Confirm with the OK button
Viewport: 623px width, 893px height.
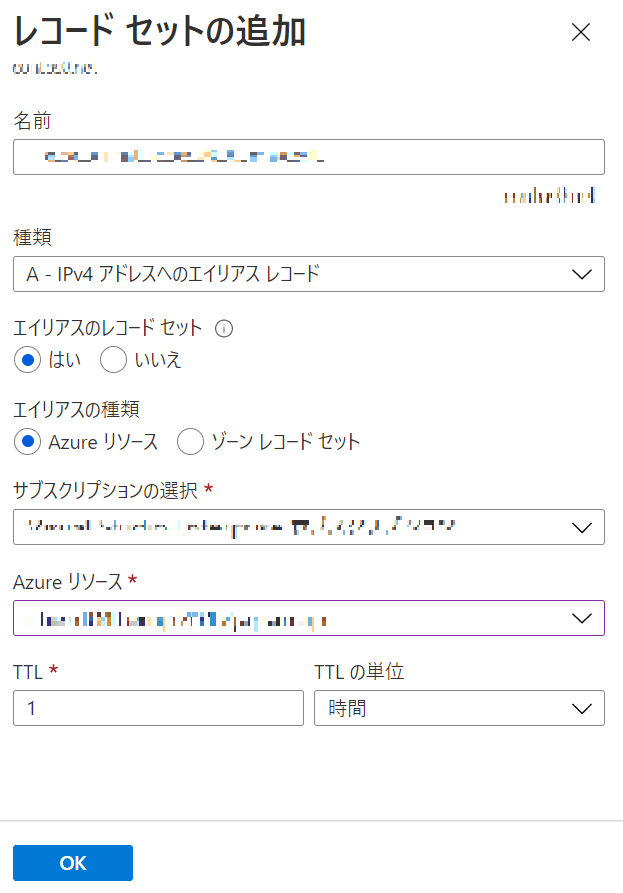(x=73, y=863)
